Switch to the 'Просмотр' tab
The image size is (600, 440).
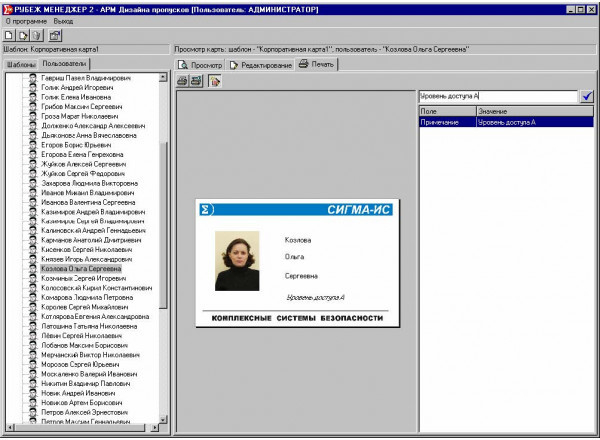200,64
